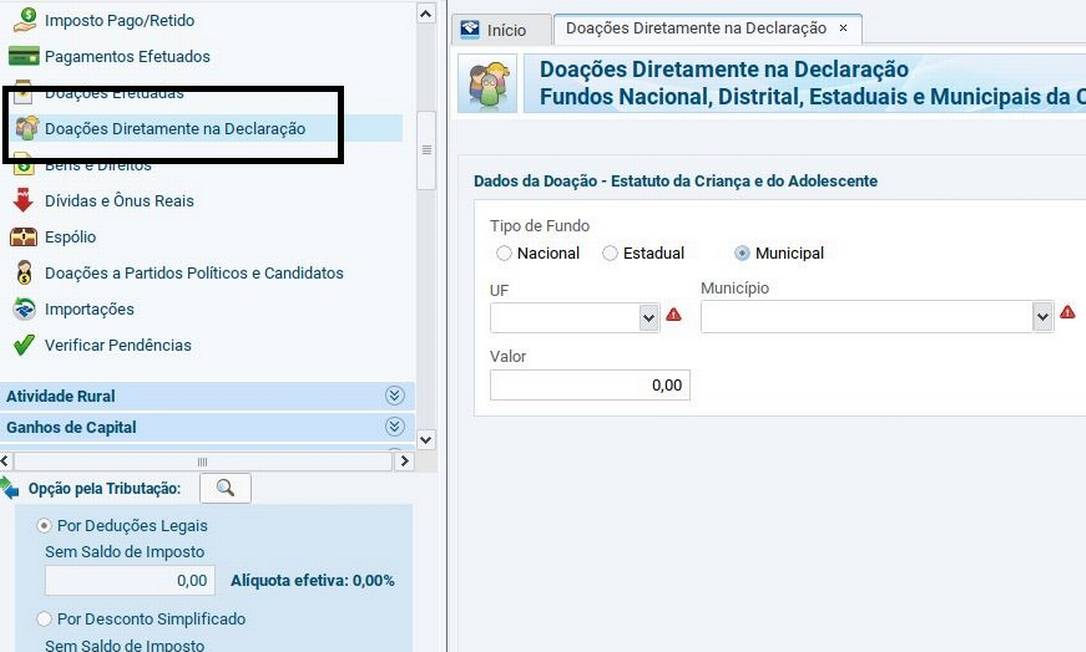
Task: Click the Verificar Pendências green checkmark icon
Action: [24, 344]
